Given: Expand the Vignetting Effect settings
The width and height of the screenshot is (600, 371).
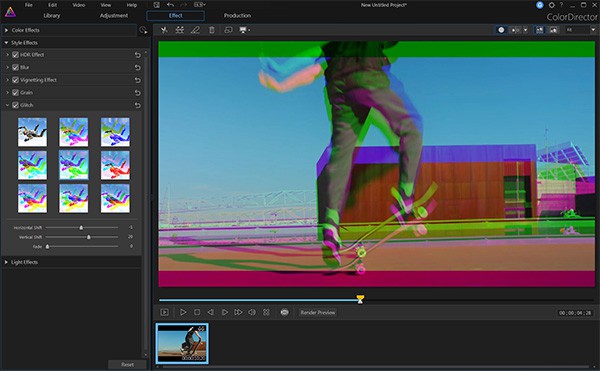Looking at the screenshot, I should click(7, 80).
